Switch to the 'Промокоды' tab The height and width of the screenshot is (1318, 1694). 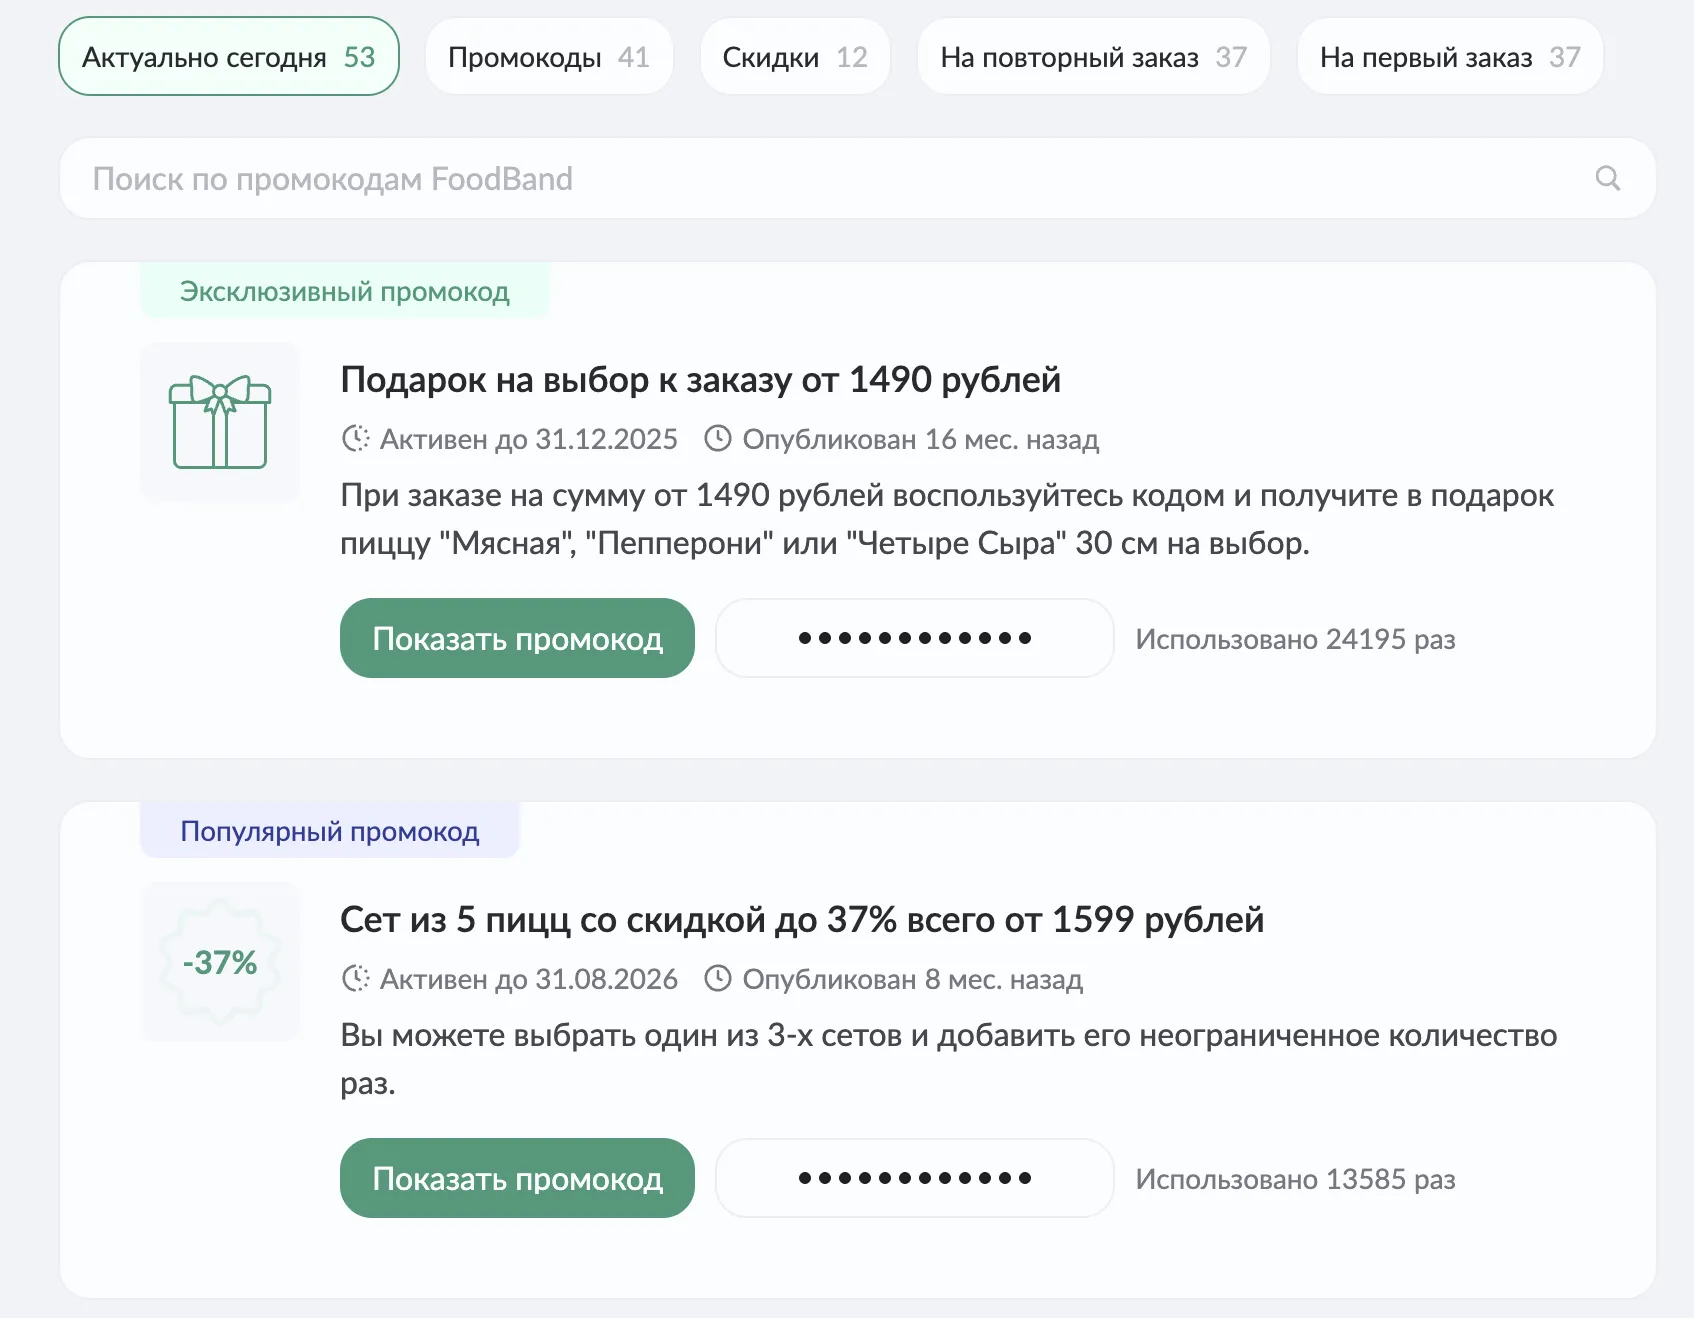click(x=549, y=56)
